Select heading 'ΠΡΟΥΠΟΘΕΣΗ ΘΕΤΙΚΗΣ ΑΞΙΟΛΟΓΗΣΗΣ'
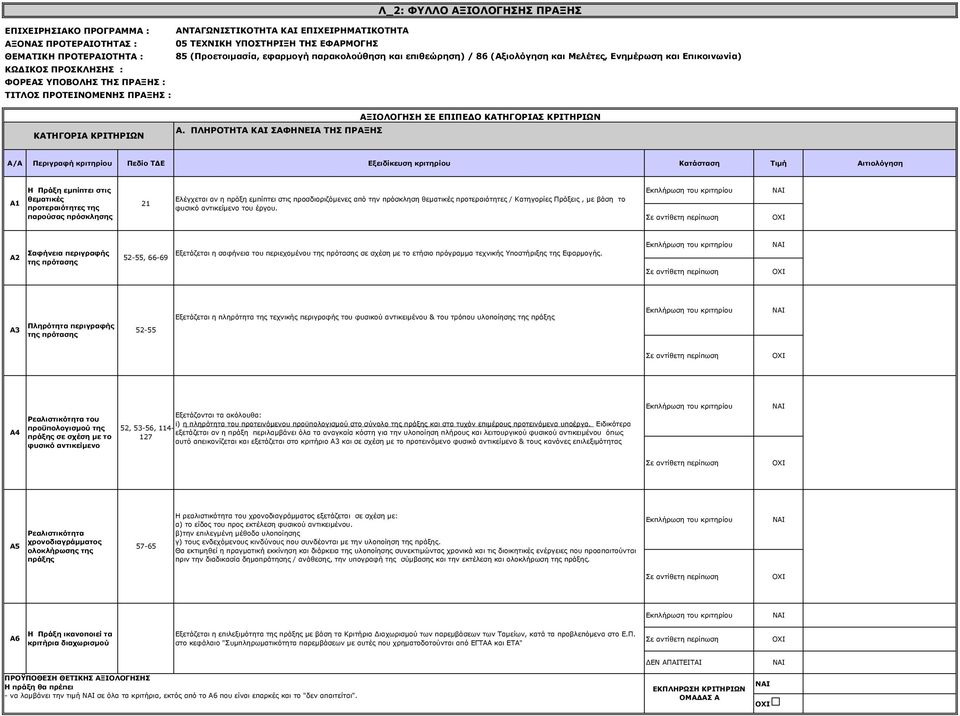 coord(77,678)
